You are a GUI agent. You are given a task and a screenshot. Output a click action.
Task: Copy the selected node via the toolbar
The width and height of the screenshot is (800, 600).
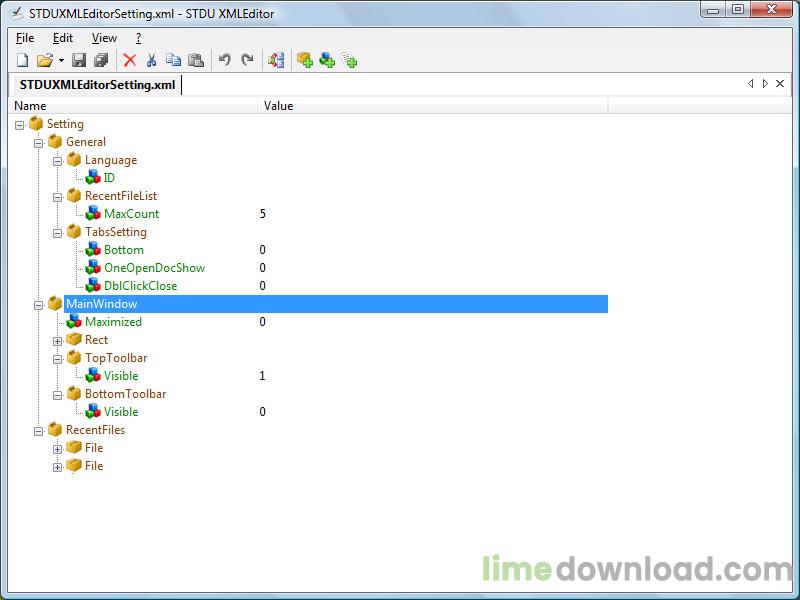click(x=175, y=60)
